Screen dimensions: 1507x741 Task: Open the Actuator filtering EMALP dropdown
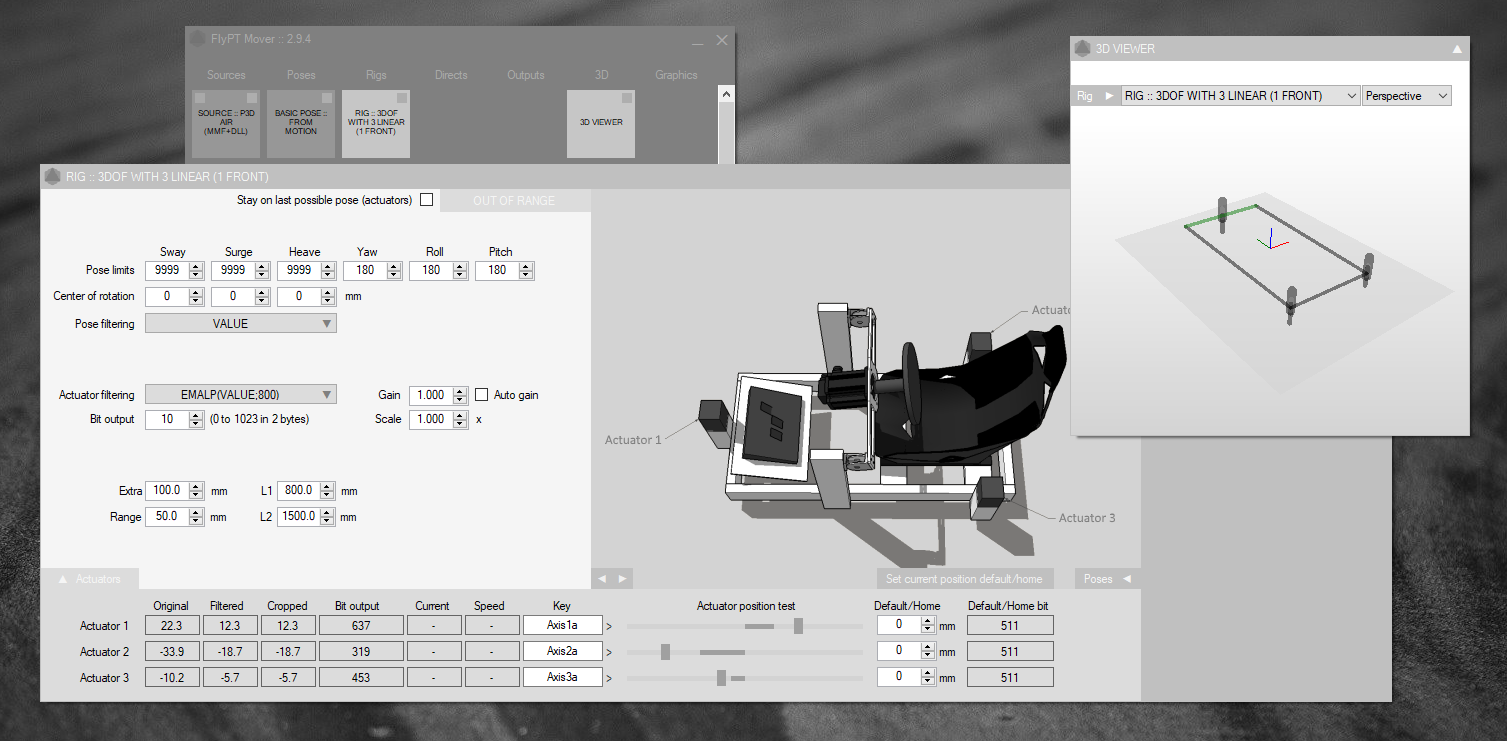tap(241, 395)
